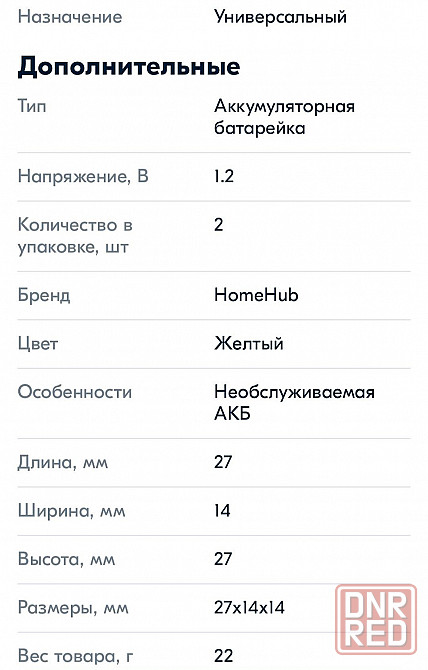Select the 27x14x14 dimensions value
Image resolution: width=428 pixels, height=670 pixels.
(249, 608)
